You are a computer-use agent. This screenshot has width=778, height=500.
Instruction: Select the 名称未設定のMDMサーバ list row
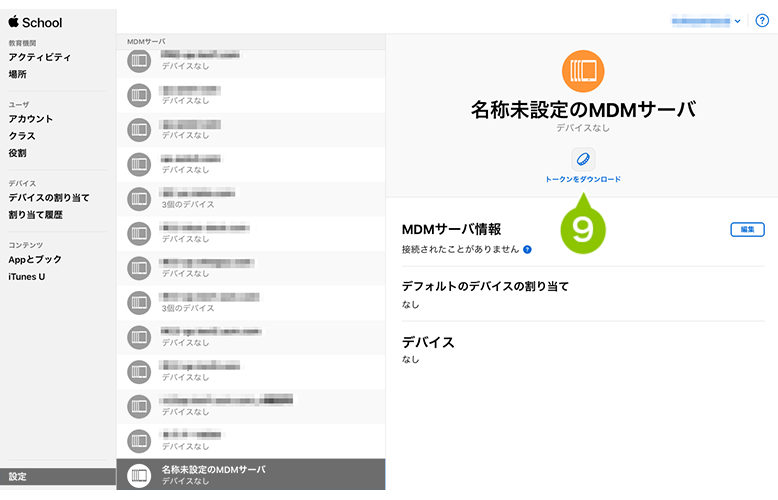[251, 474]
